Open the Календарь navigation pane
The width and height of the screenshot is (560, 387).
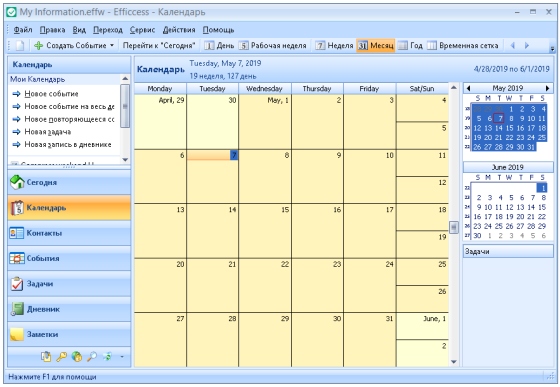69,208
